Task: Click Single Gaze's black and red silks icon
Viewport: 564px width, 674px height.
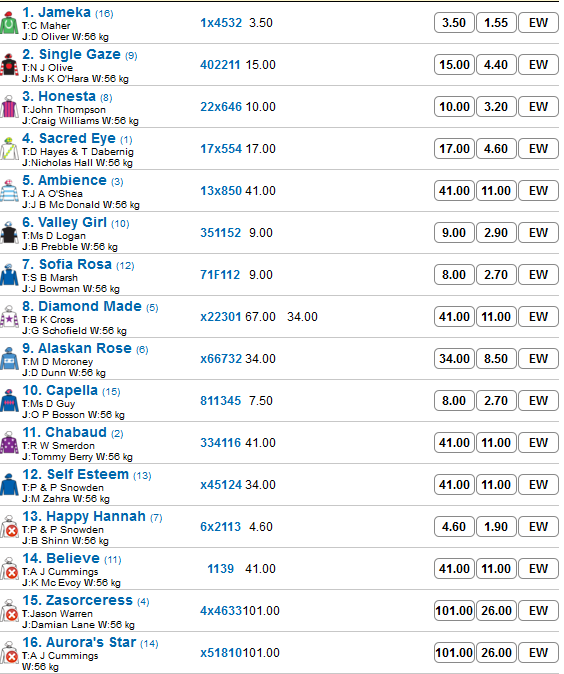Action: point(9,65)
